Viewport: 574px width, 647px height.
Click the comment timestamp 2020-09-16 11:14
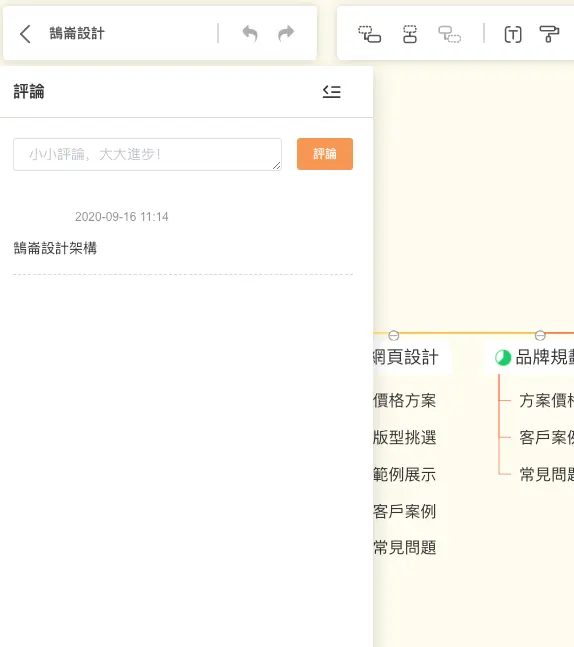(x=122, y=217)
